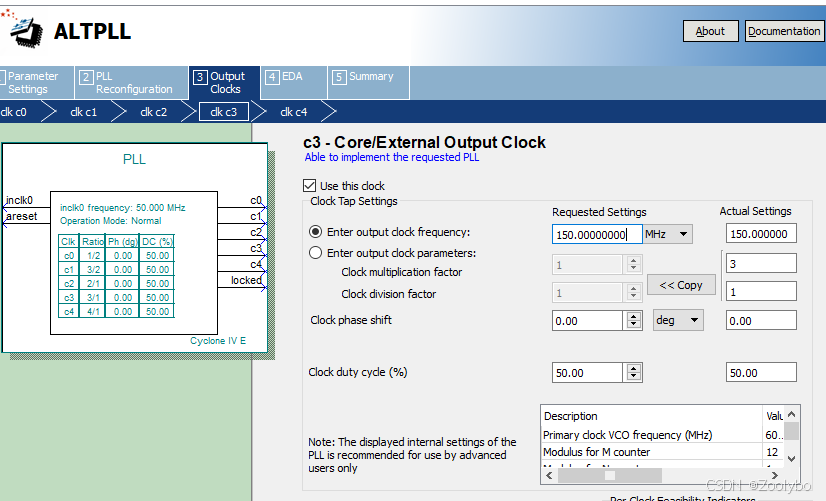Go to the EDA tab
The width and height of the screenshot is (826, 501).
click(293, 82)
